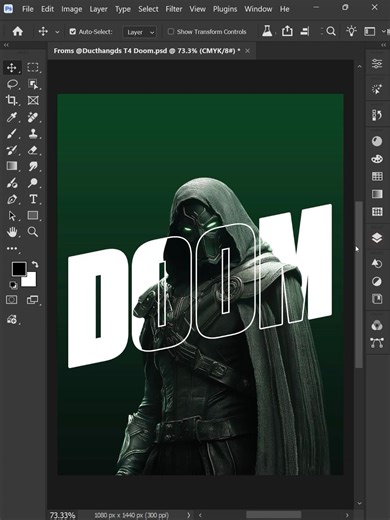This screenshot has height=520, width=390.
Task: Open the status bar info arrow
Action: [x=189, y=515]
